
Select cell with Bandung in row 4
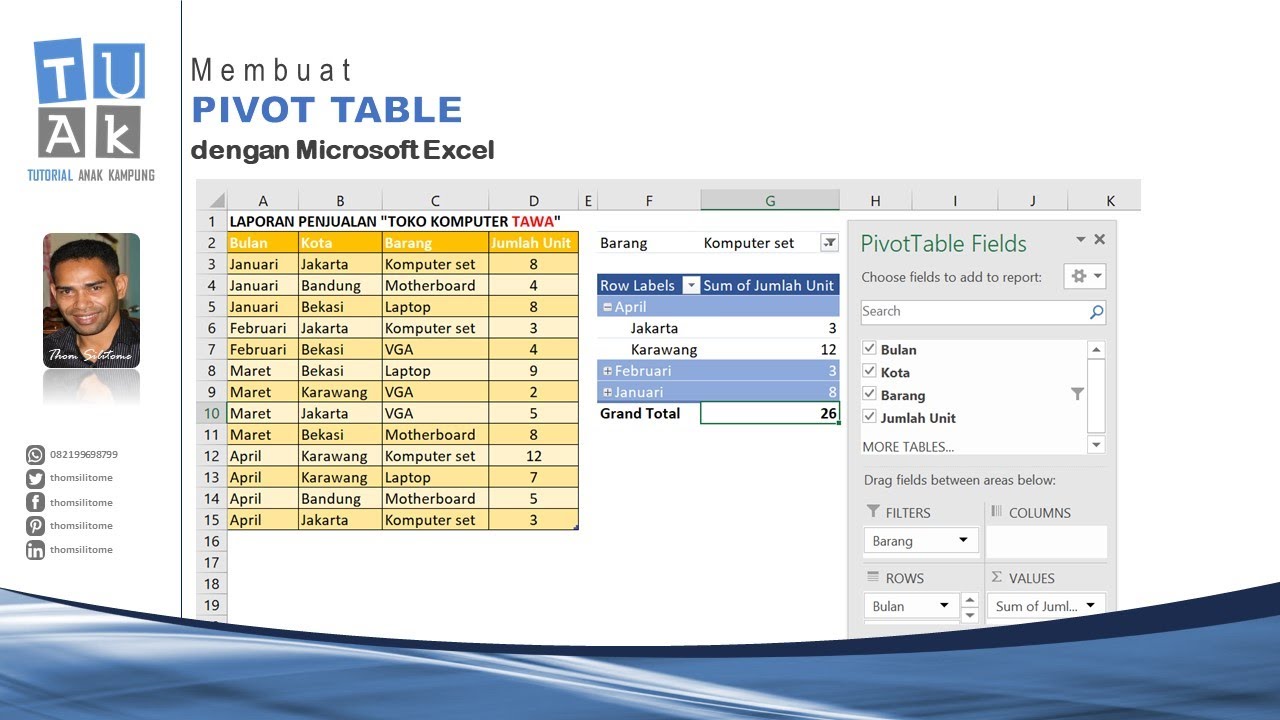pos(340,286)
